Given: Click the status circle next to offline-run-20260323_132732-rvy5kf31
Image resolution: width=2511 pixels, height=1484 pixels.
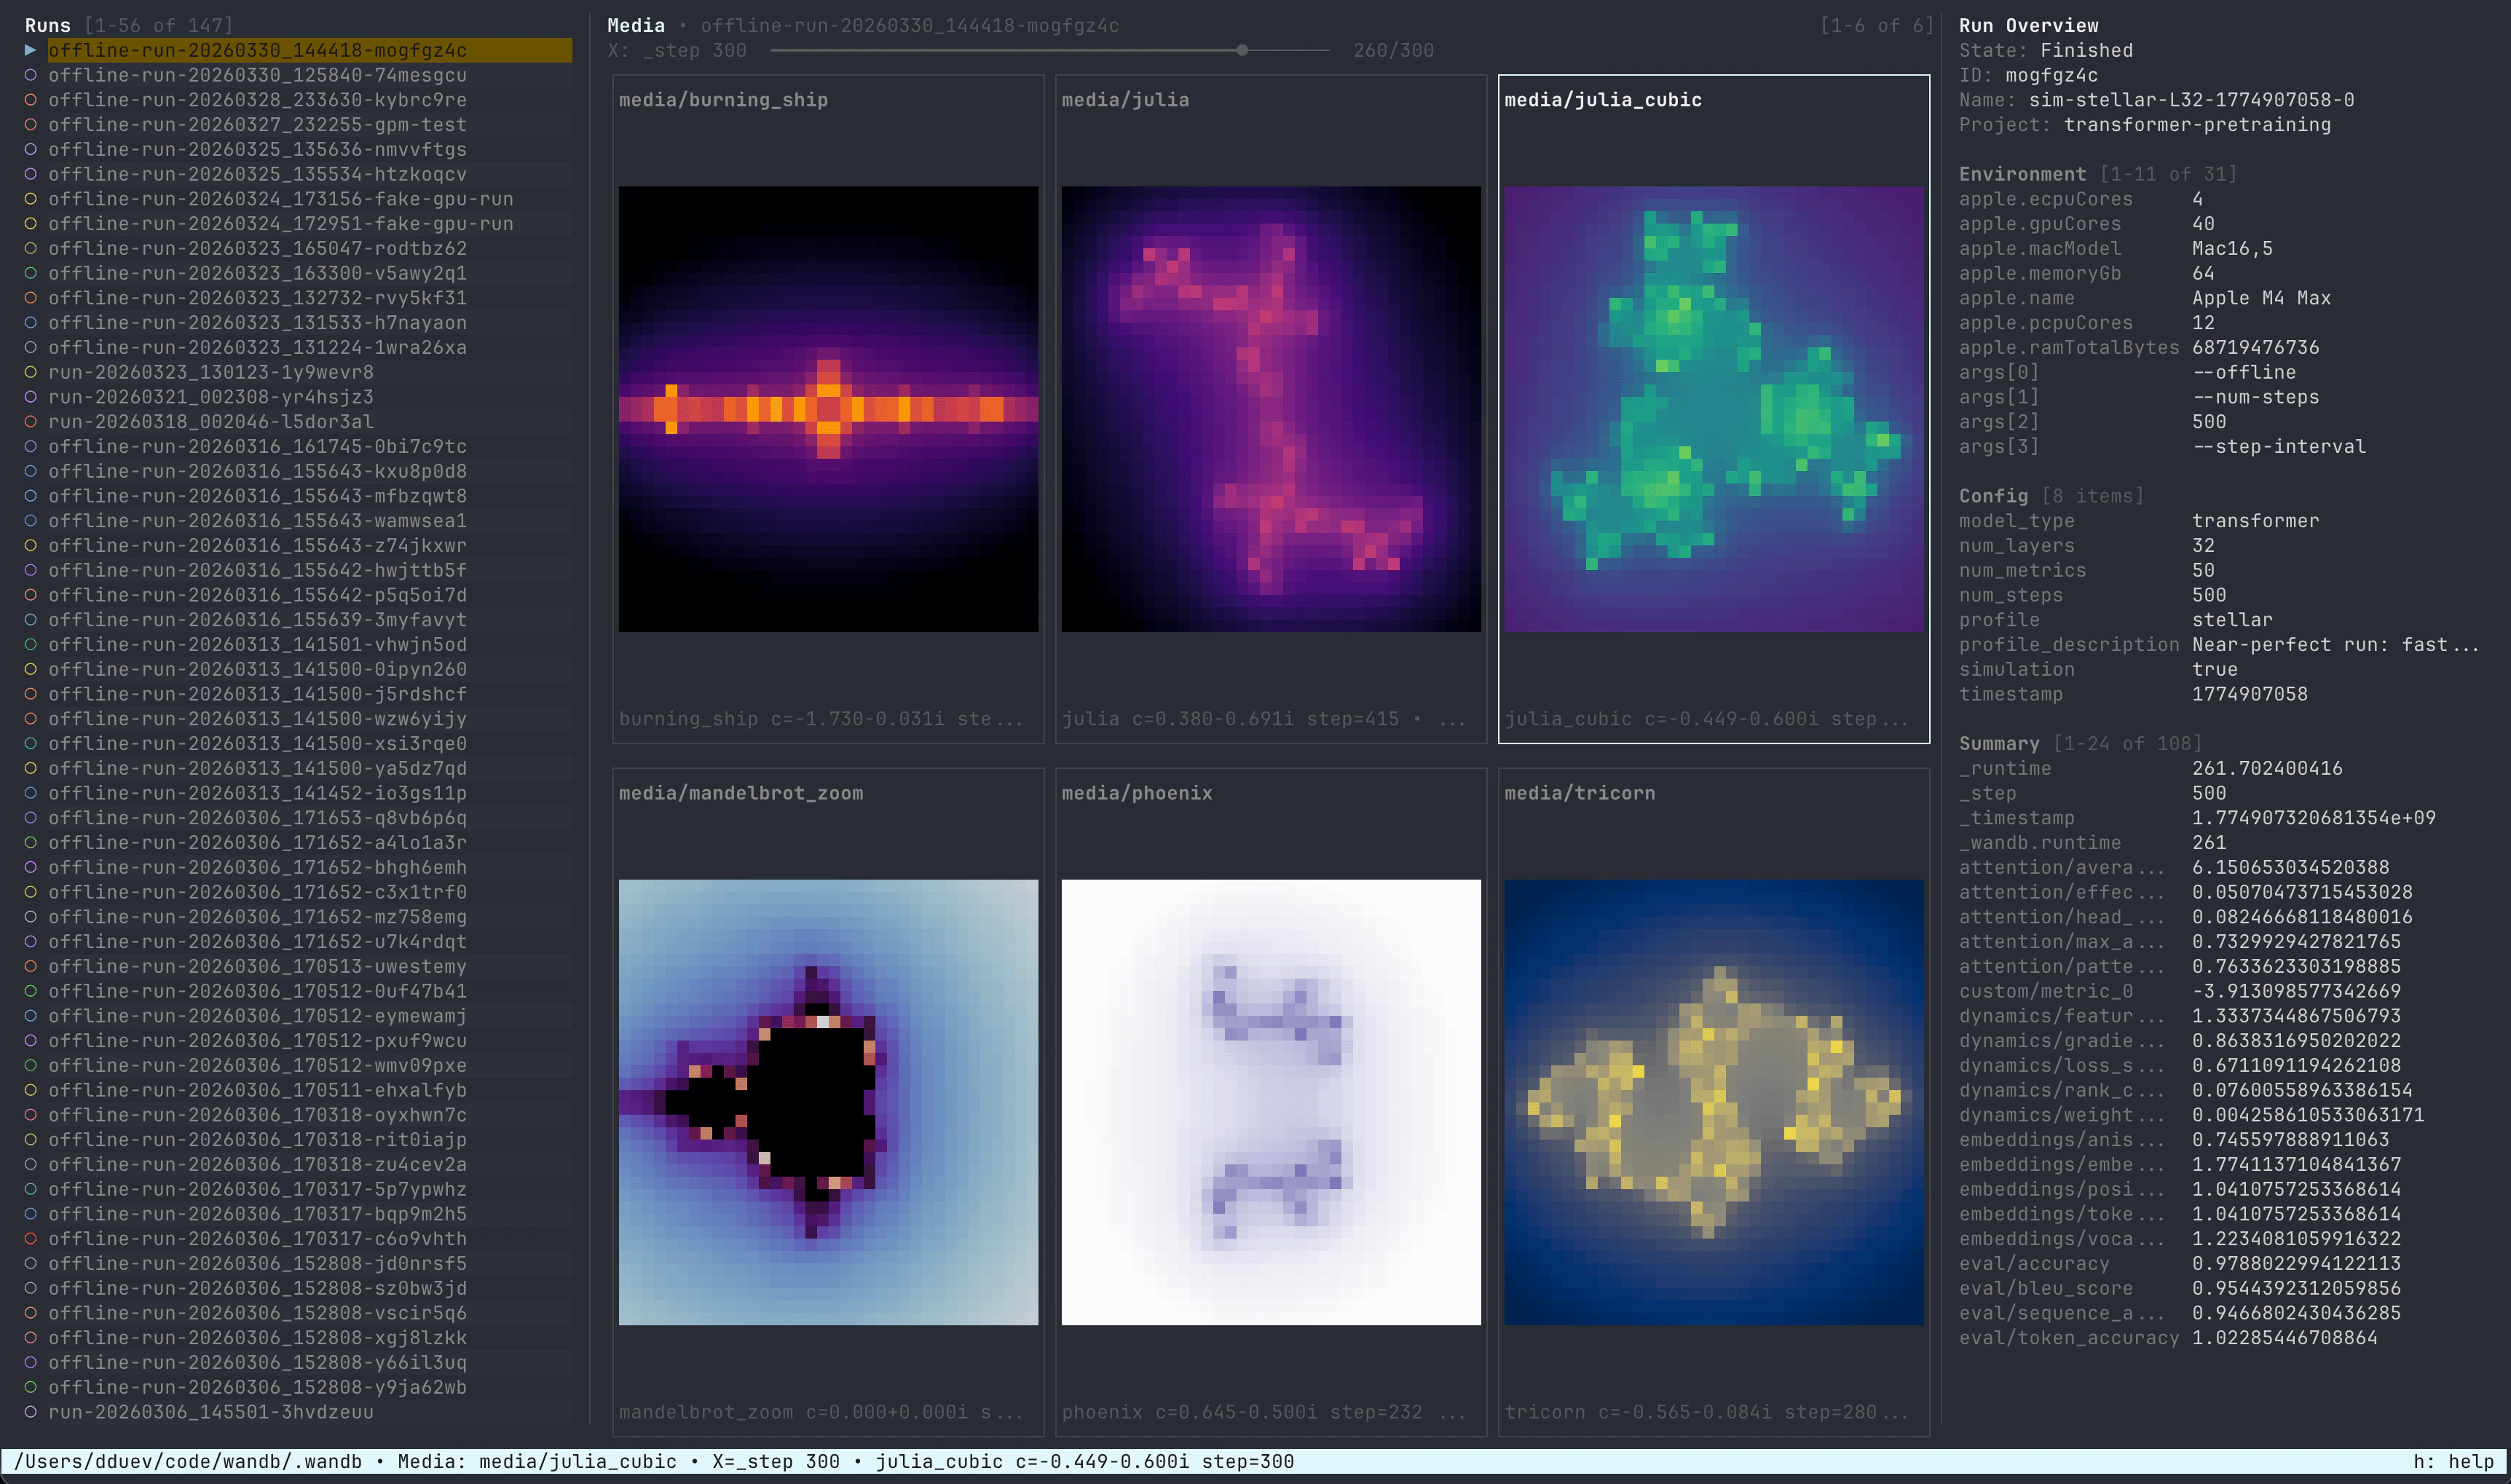Looking at the screenshot, I should coord(33,298).
